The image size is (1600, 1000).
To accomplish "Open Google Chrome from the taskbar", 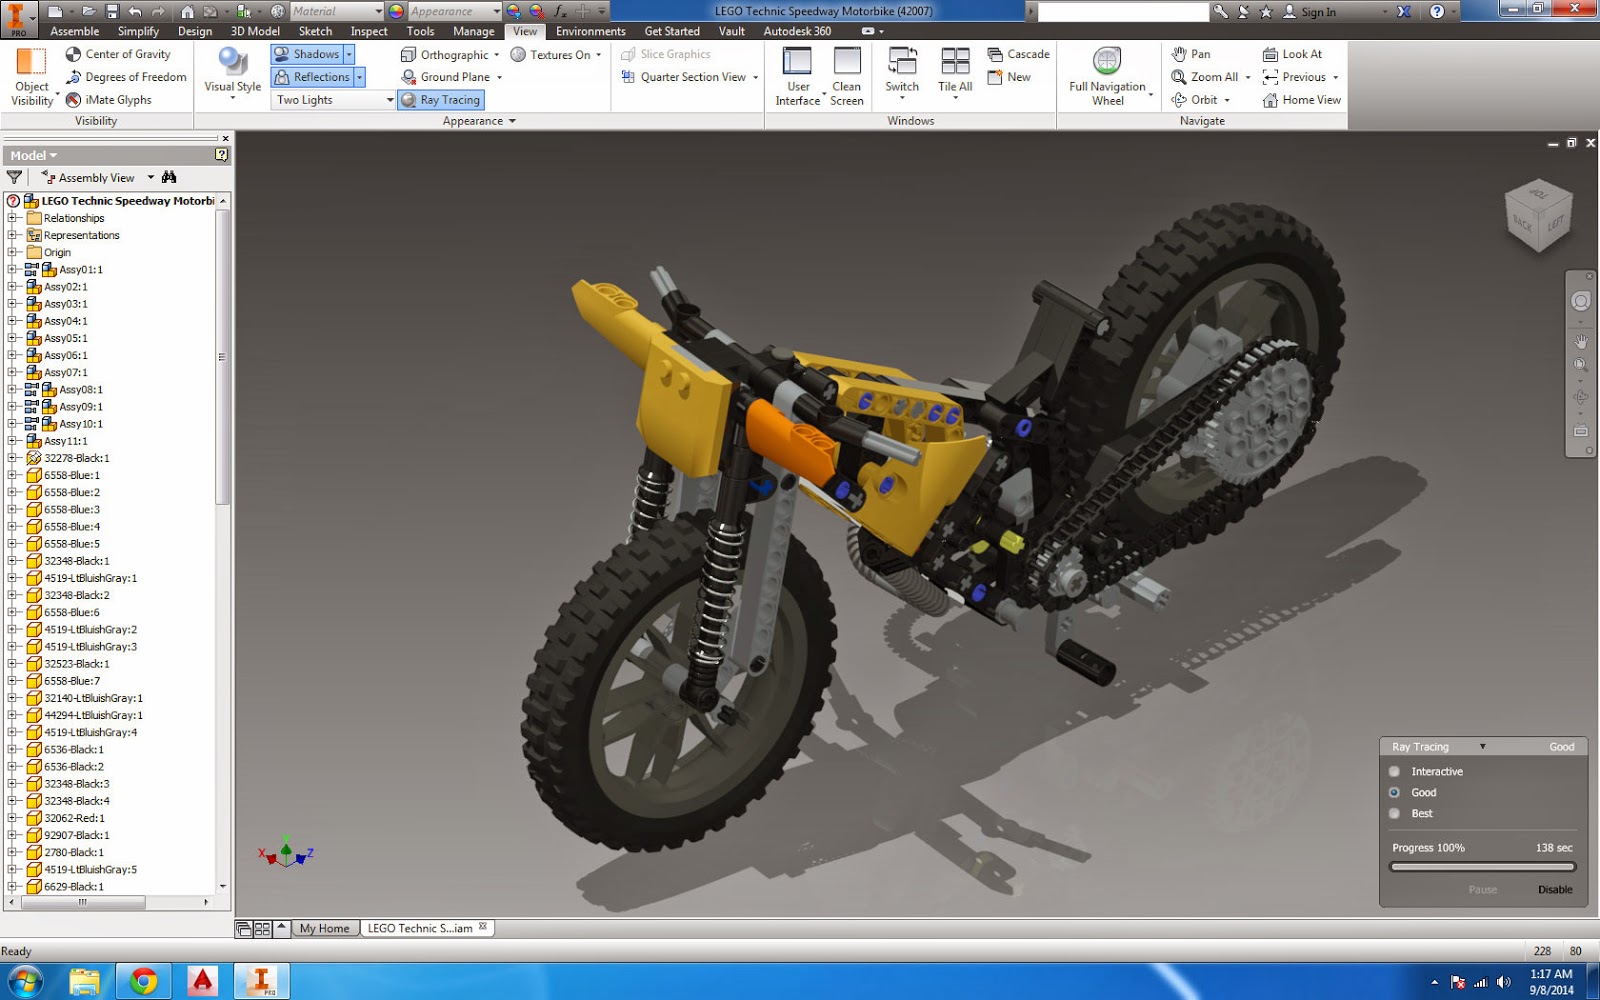I will click(143, 981).
